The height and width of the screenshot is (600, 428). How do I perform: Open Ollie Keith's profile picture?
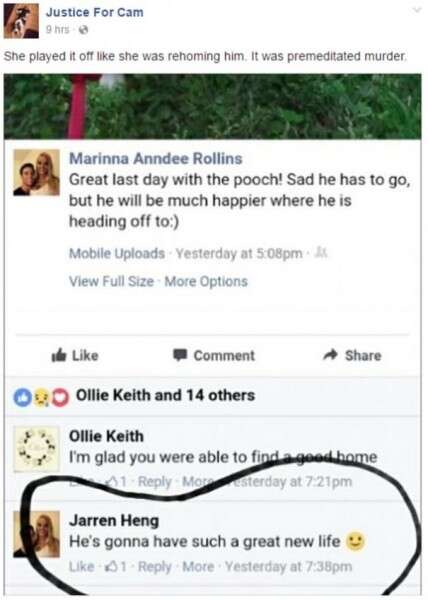pyautogui.click(x=36, y=449)
